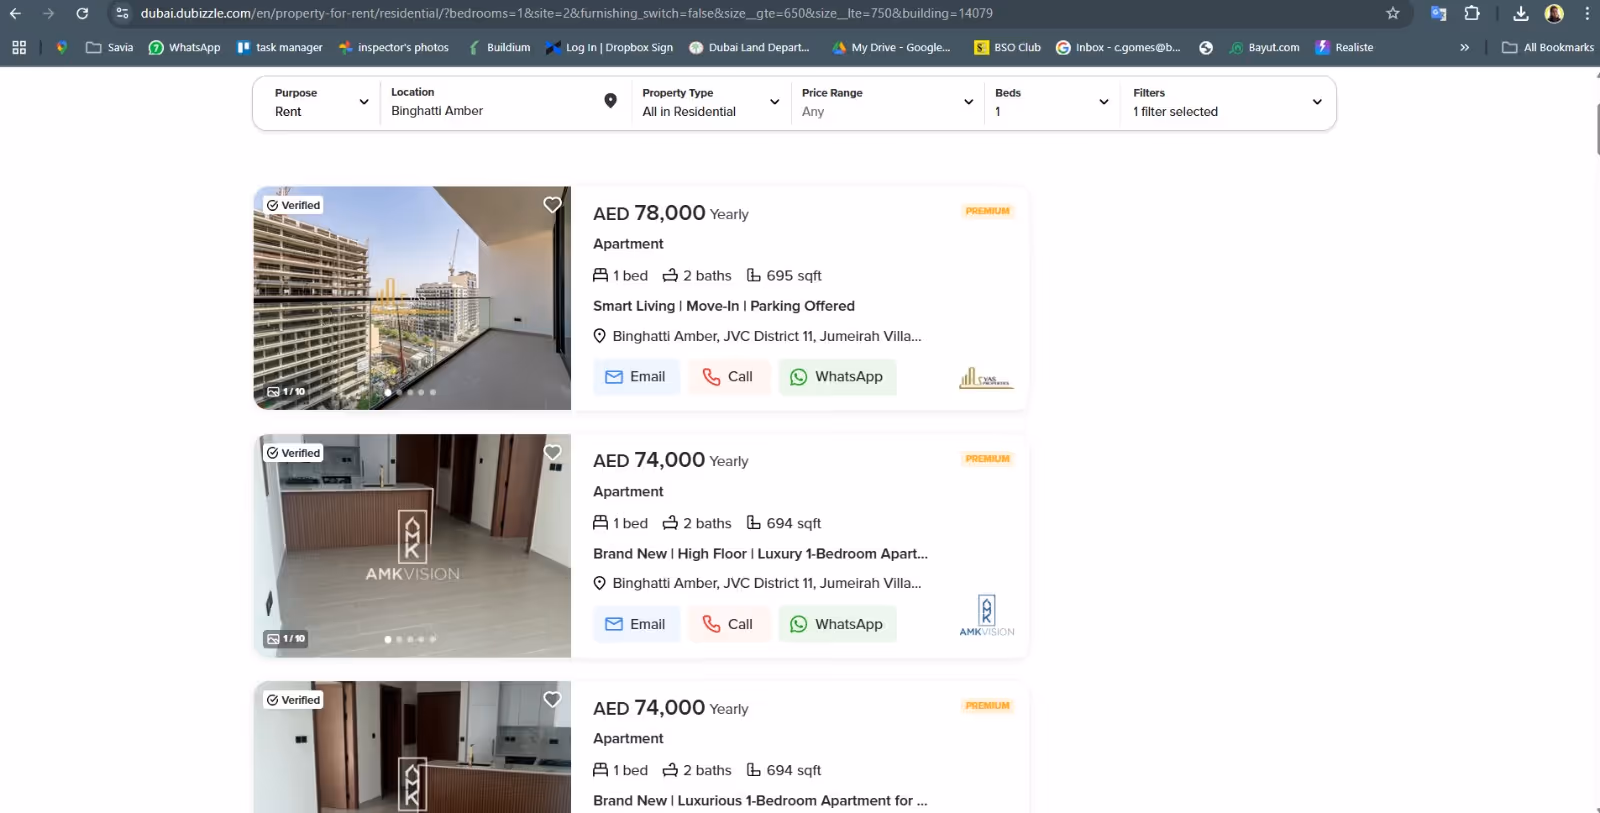The image size is (1600, 813).
Task: Email agent for High Floor listing
Action: click(636, 624)
